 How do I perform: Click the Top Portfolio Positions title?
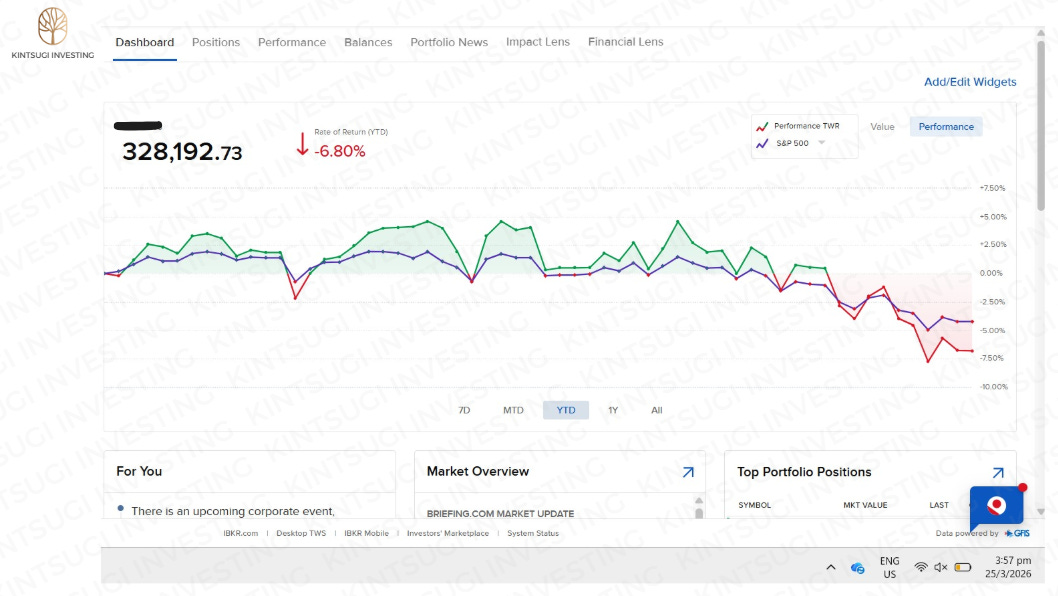804,472
